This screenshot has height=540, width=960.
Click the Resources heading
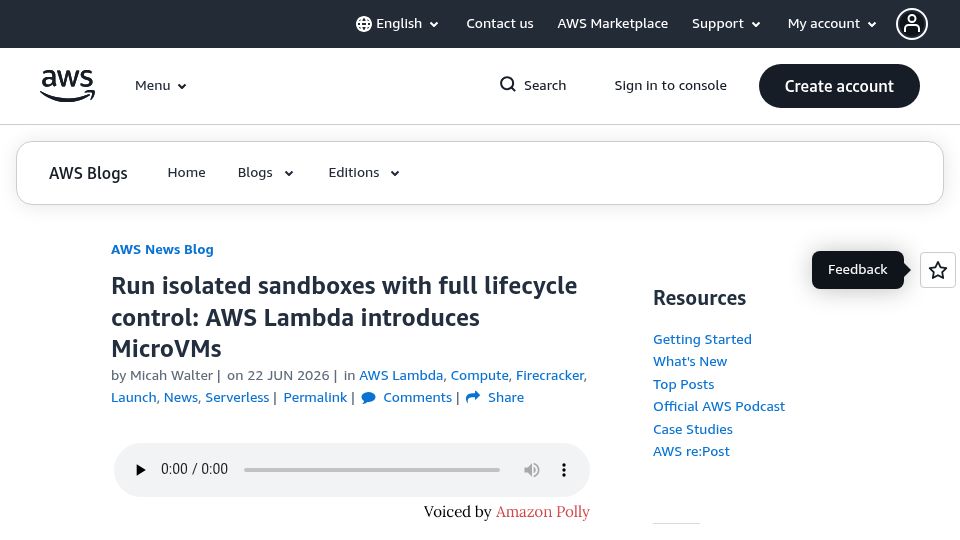699,298
